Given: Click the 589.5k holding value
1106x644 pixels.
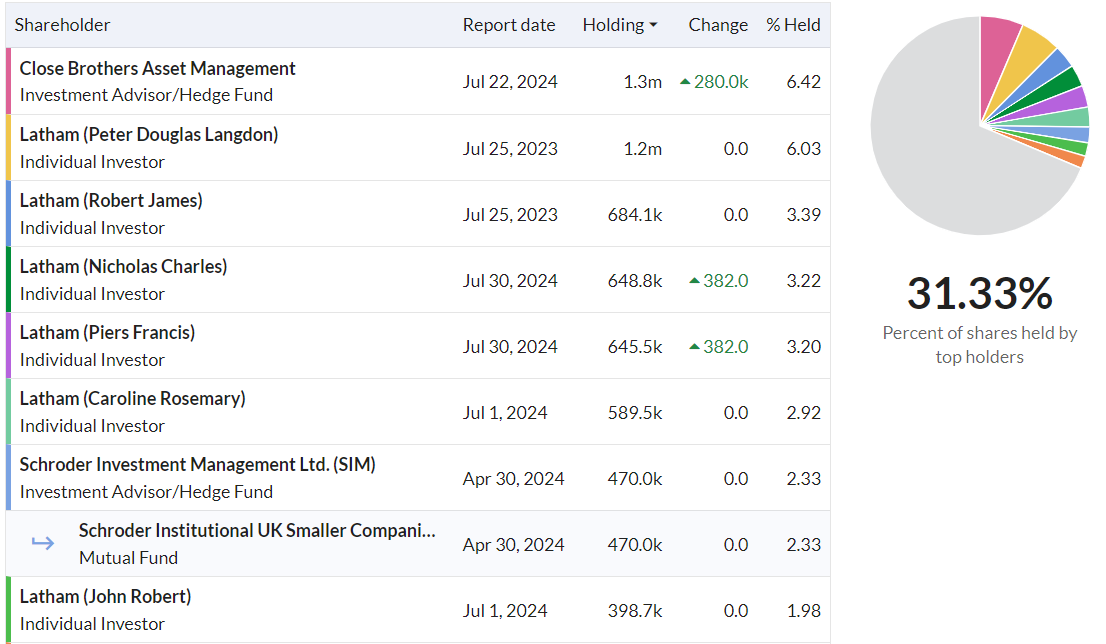Looking at the screenshot, I should [x=635, y=413].
